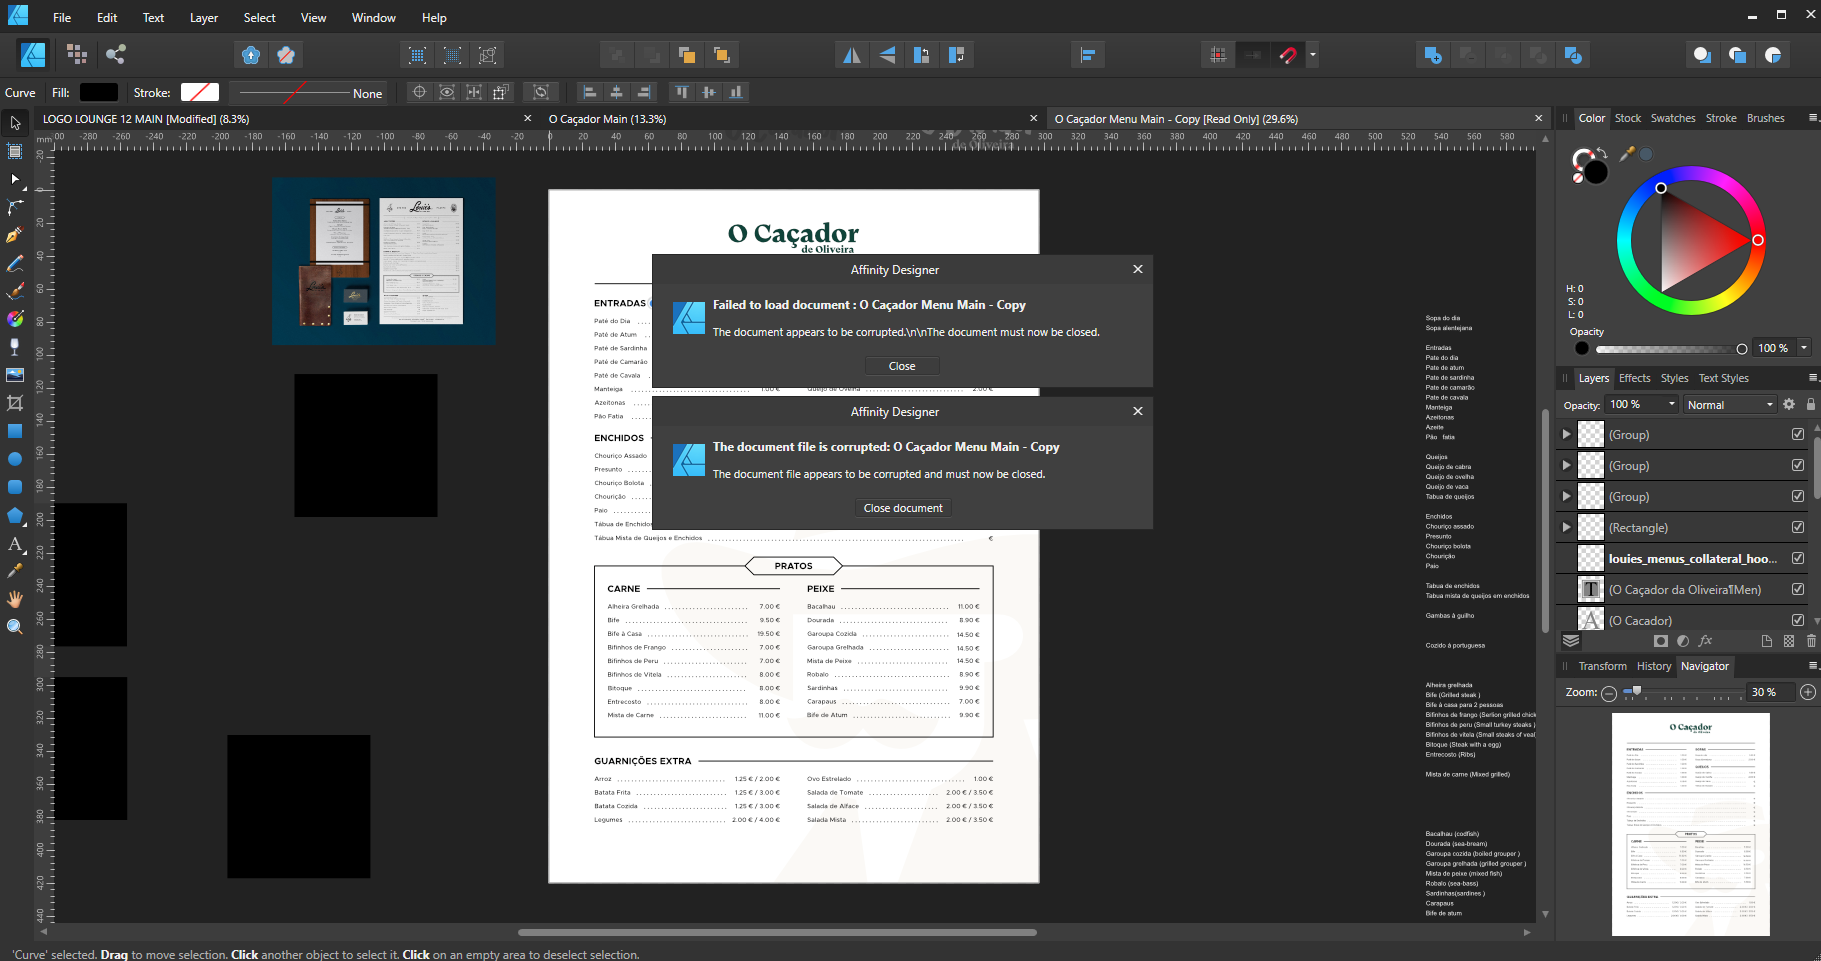This screenshot has height=961, width=1821.
Task: Click the color Opacity slider
Action: [x=1671, y=349]
